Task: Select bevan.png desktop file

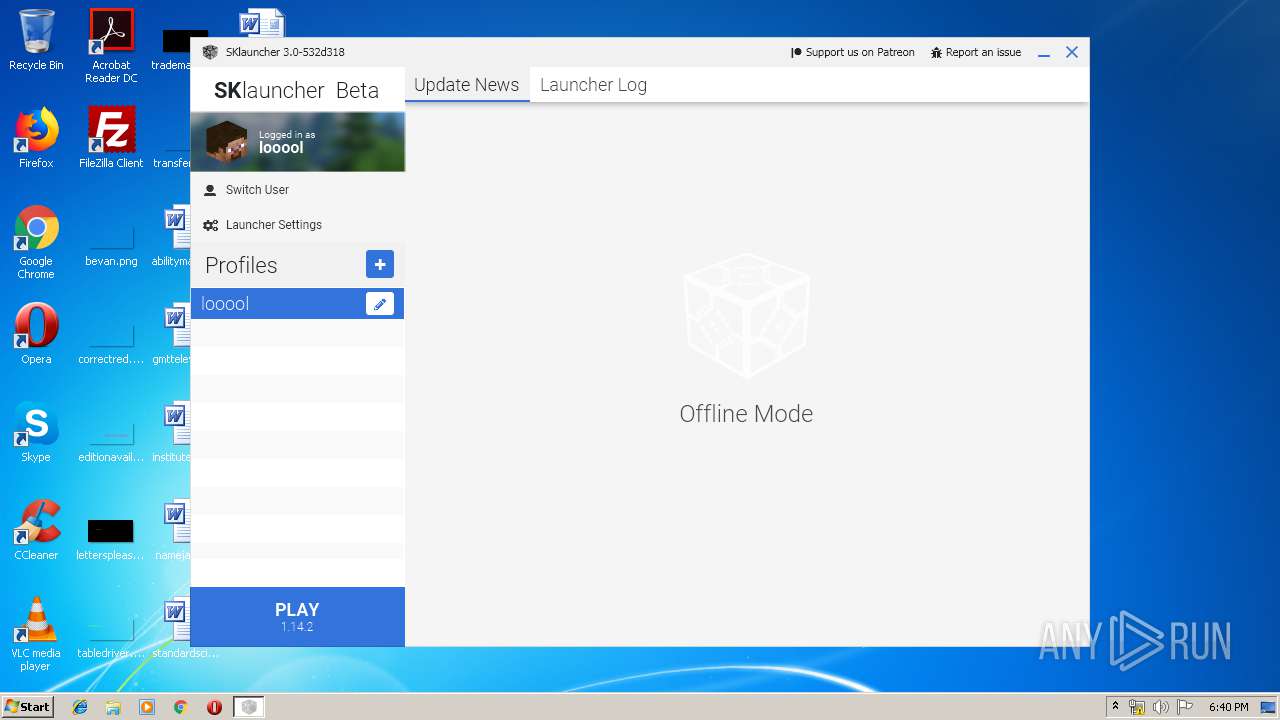Action: (111, 242)
